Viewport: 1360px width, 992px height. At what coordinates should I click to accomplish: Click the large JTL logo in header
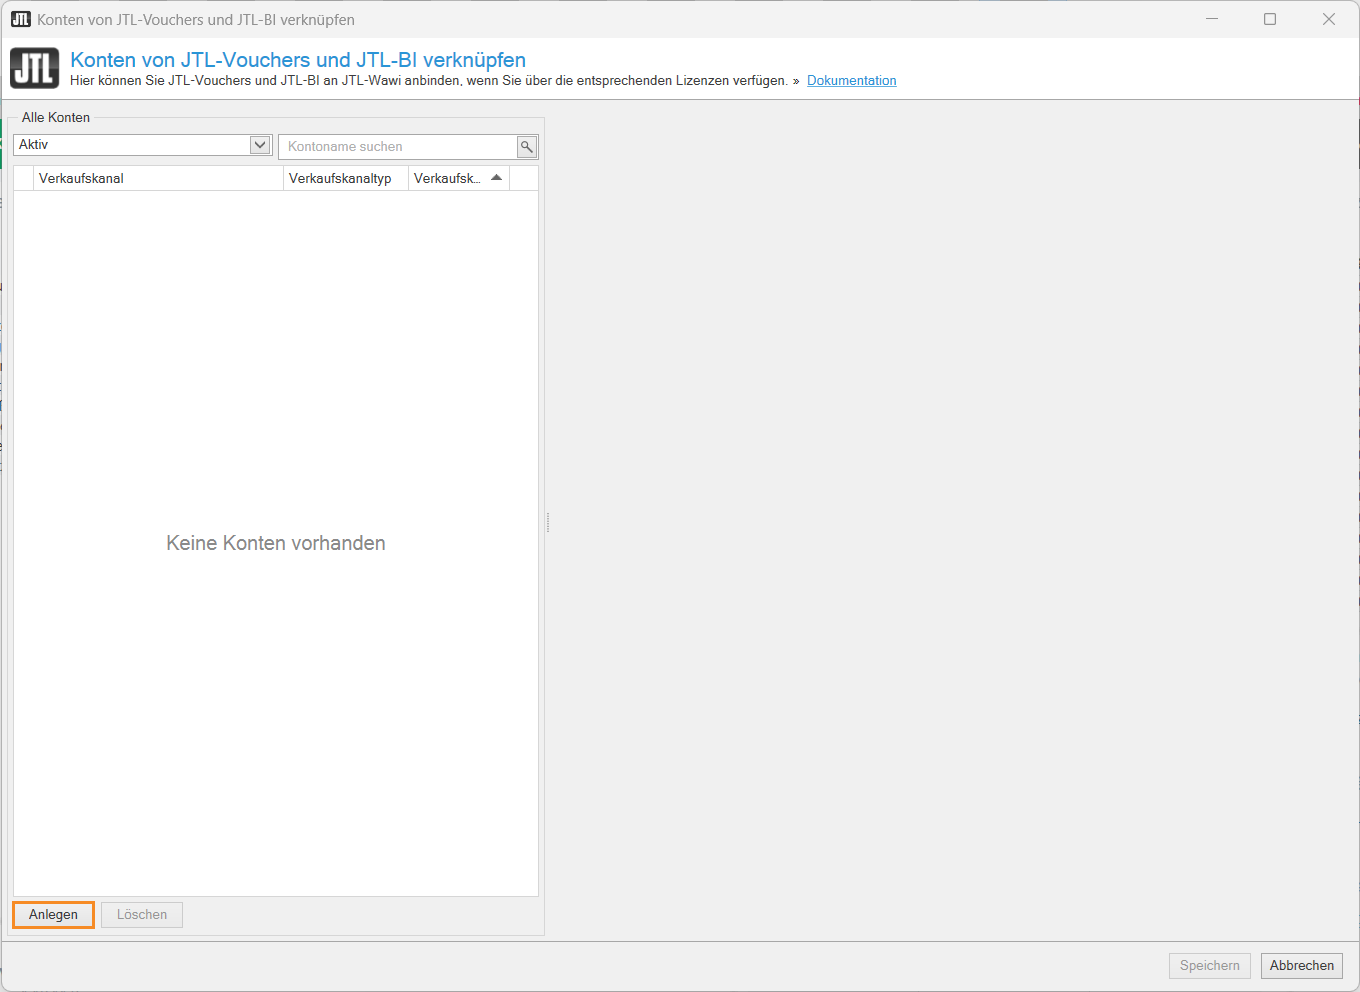click(x=35, y=68)
